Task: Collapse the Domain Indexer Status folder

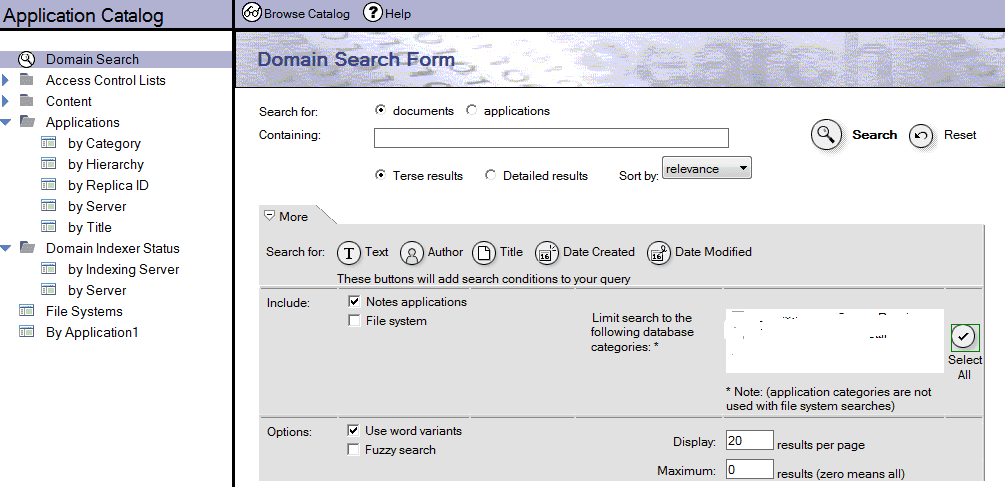Action: (x=6, y=248)
